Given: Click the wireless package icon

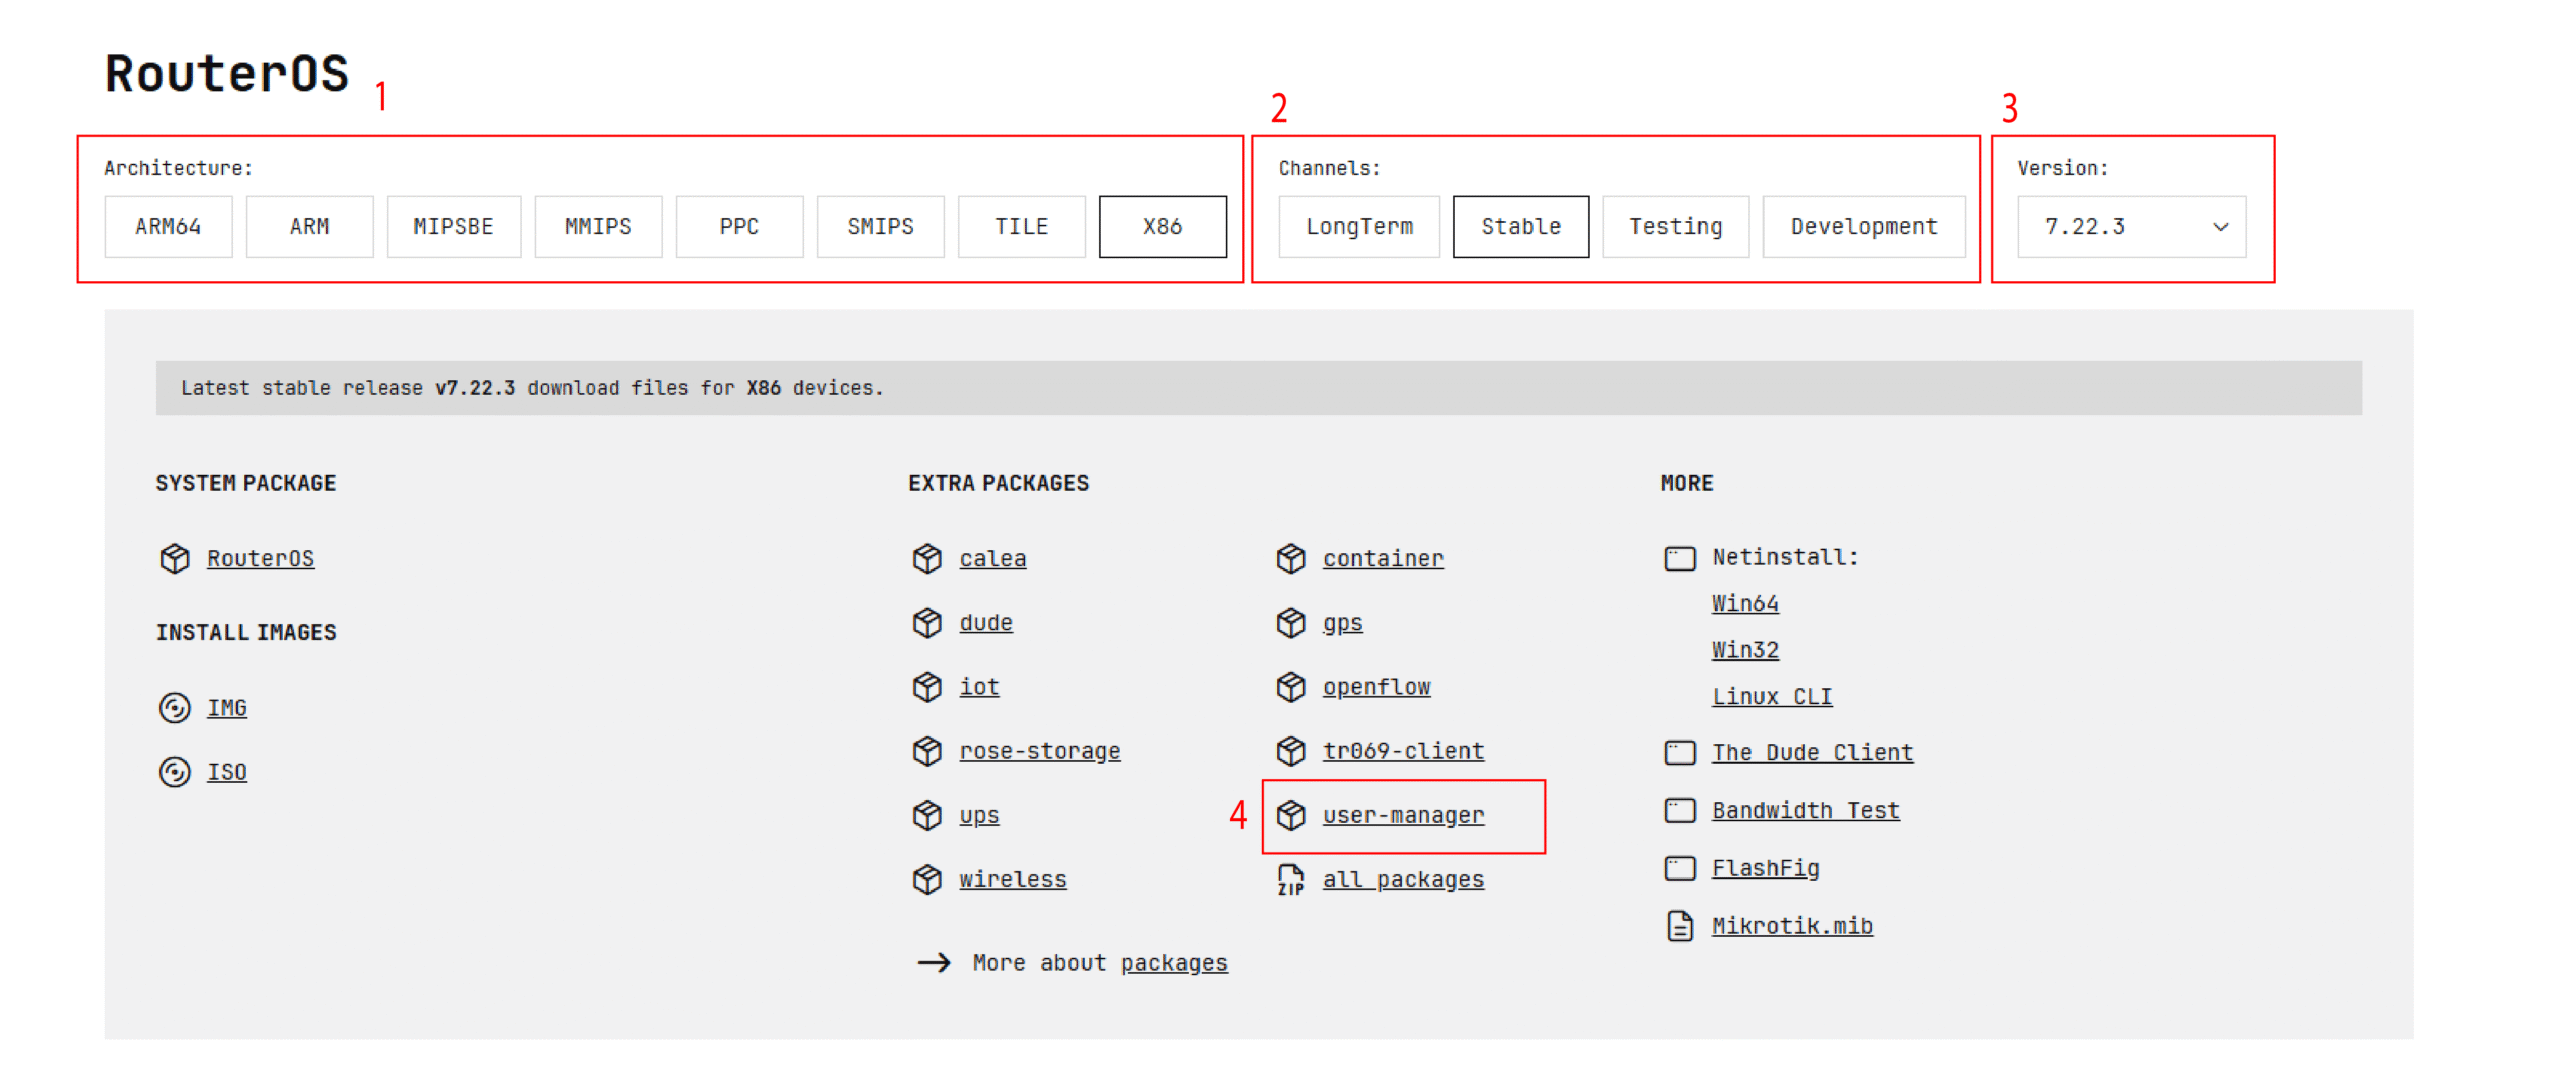Looking at the screenshot, I should point(927,879).
